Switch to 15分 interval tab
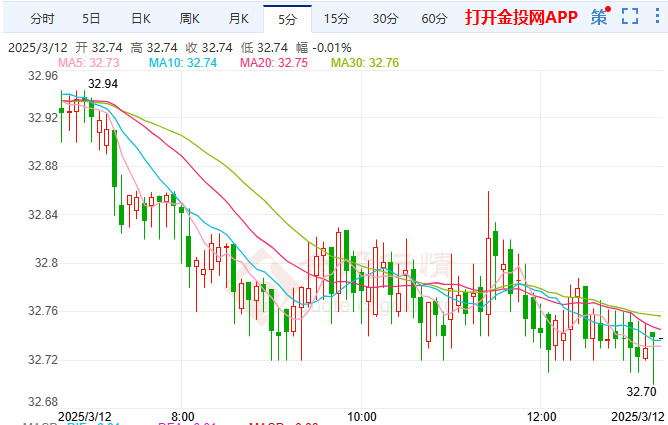This screenshot has height=425, width=668. [x=336, y=19]
